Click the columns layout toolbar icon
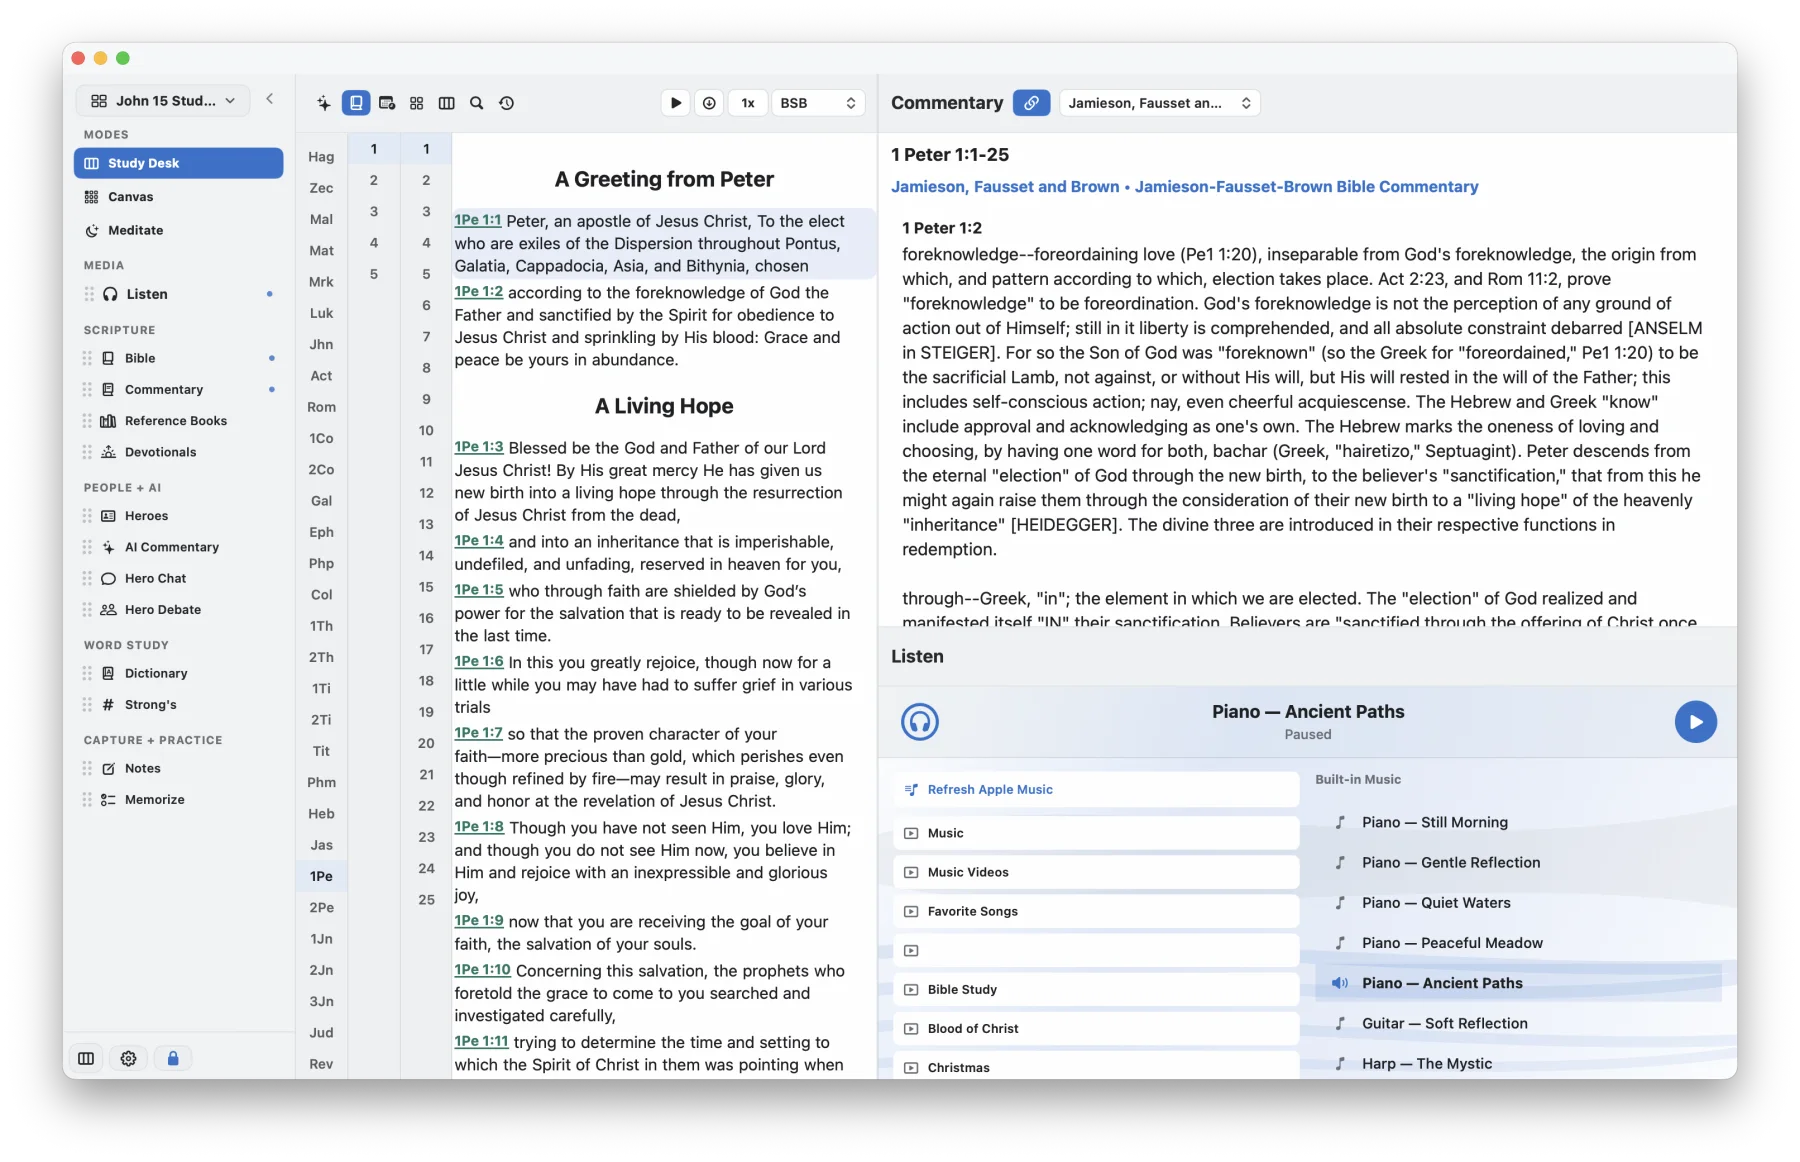Viewport: 1800px width, 1162px height. [447, 103]
